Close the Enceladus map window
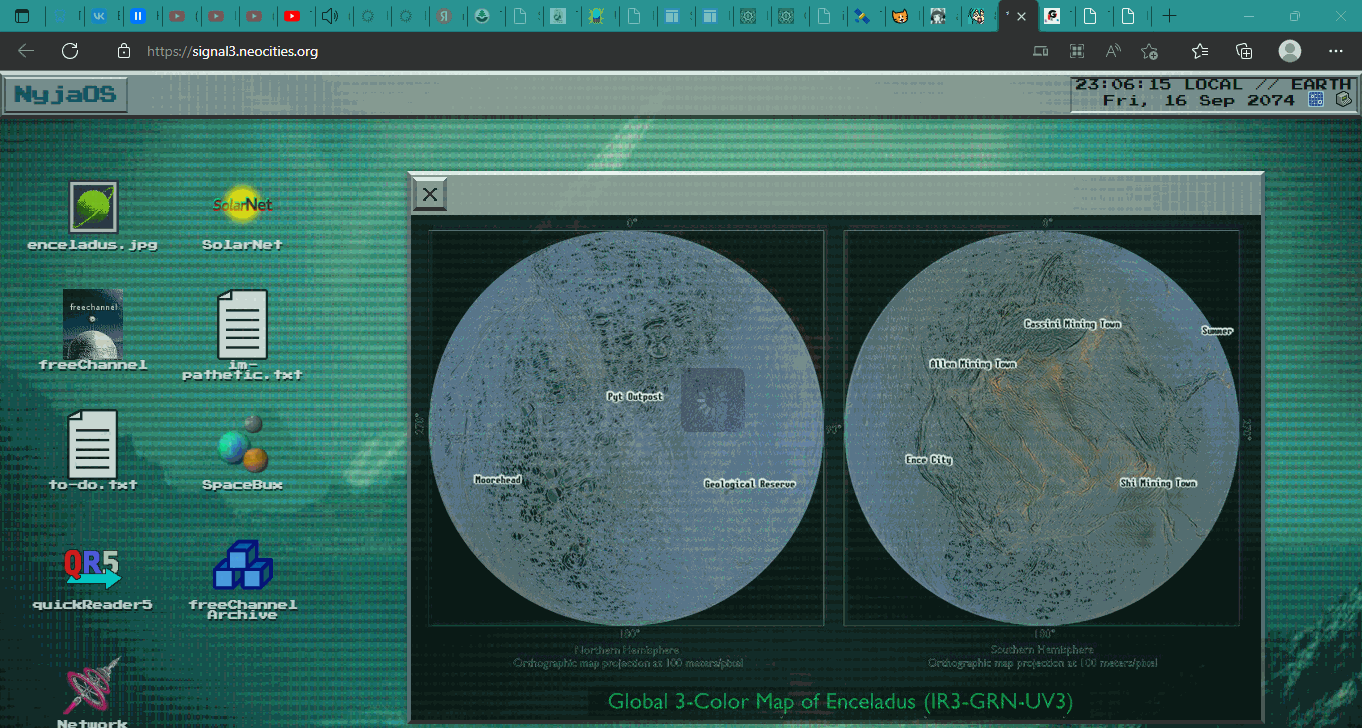The width and height of the screenshot is (1362, 728). 430,195
